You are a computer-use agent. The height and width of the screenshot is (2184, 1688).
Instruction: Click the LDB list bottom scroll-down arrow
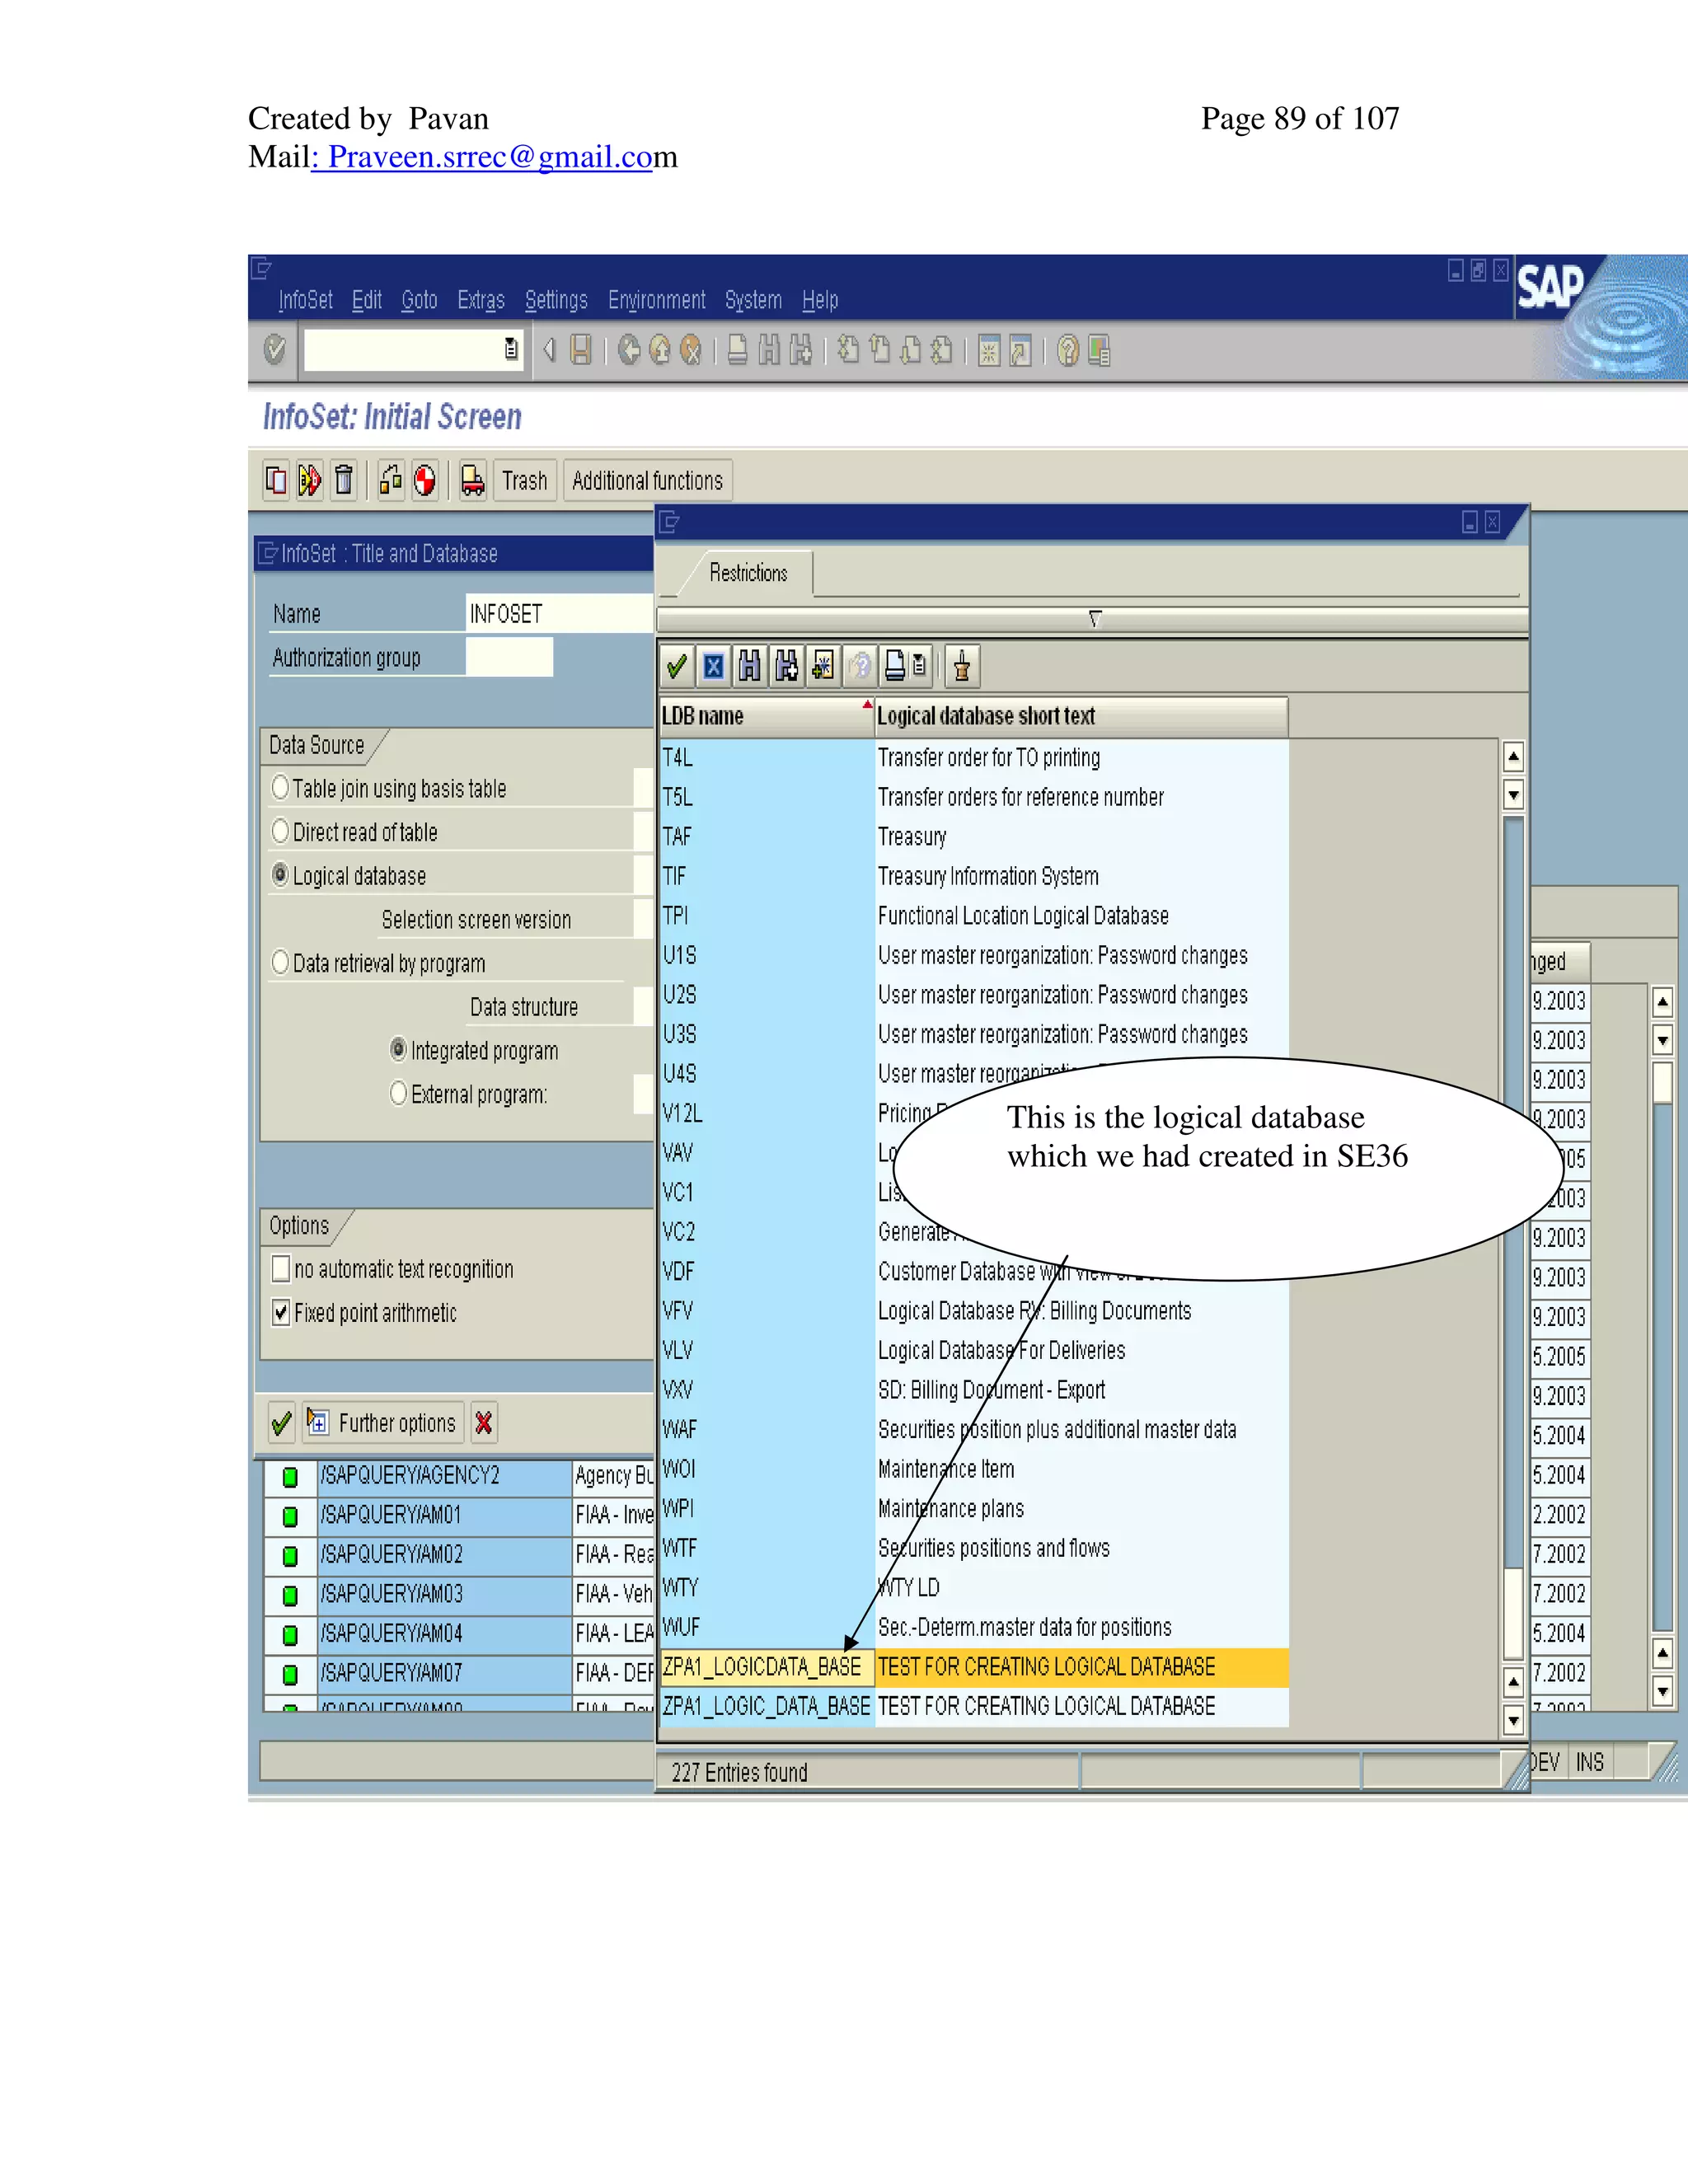tap(1514, 1721)
